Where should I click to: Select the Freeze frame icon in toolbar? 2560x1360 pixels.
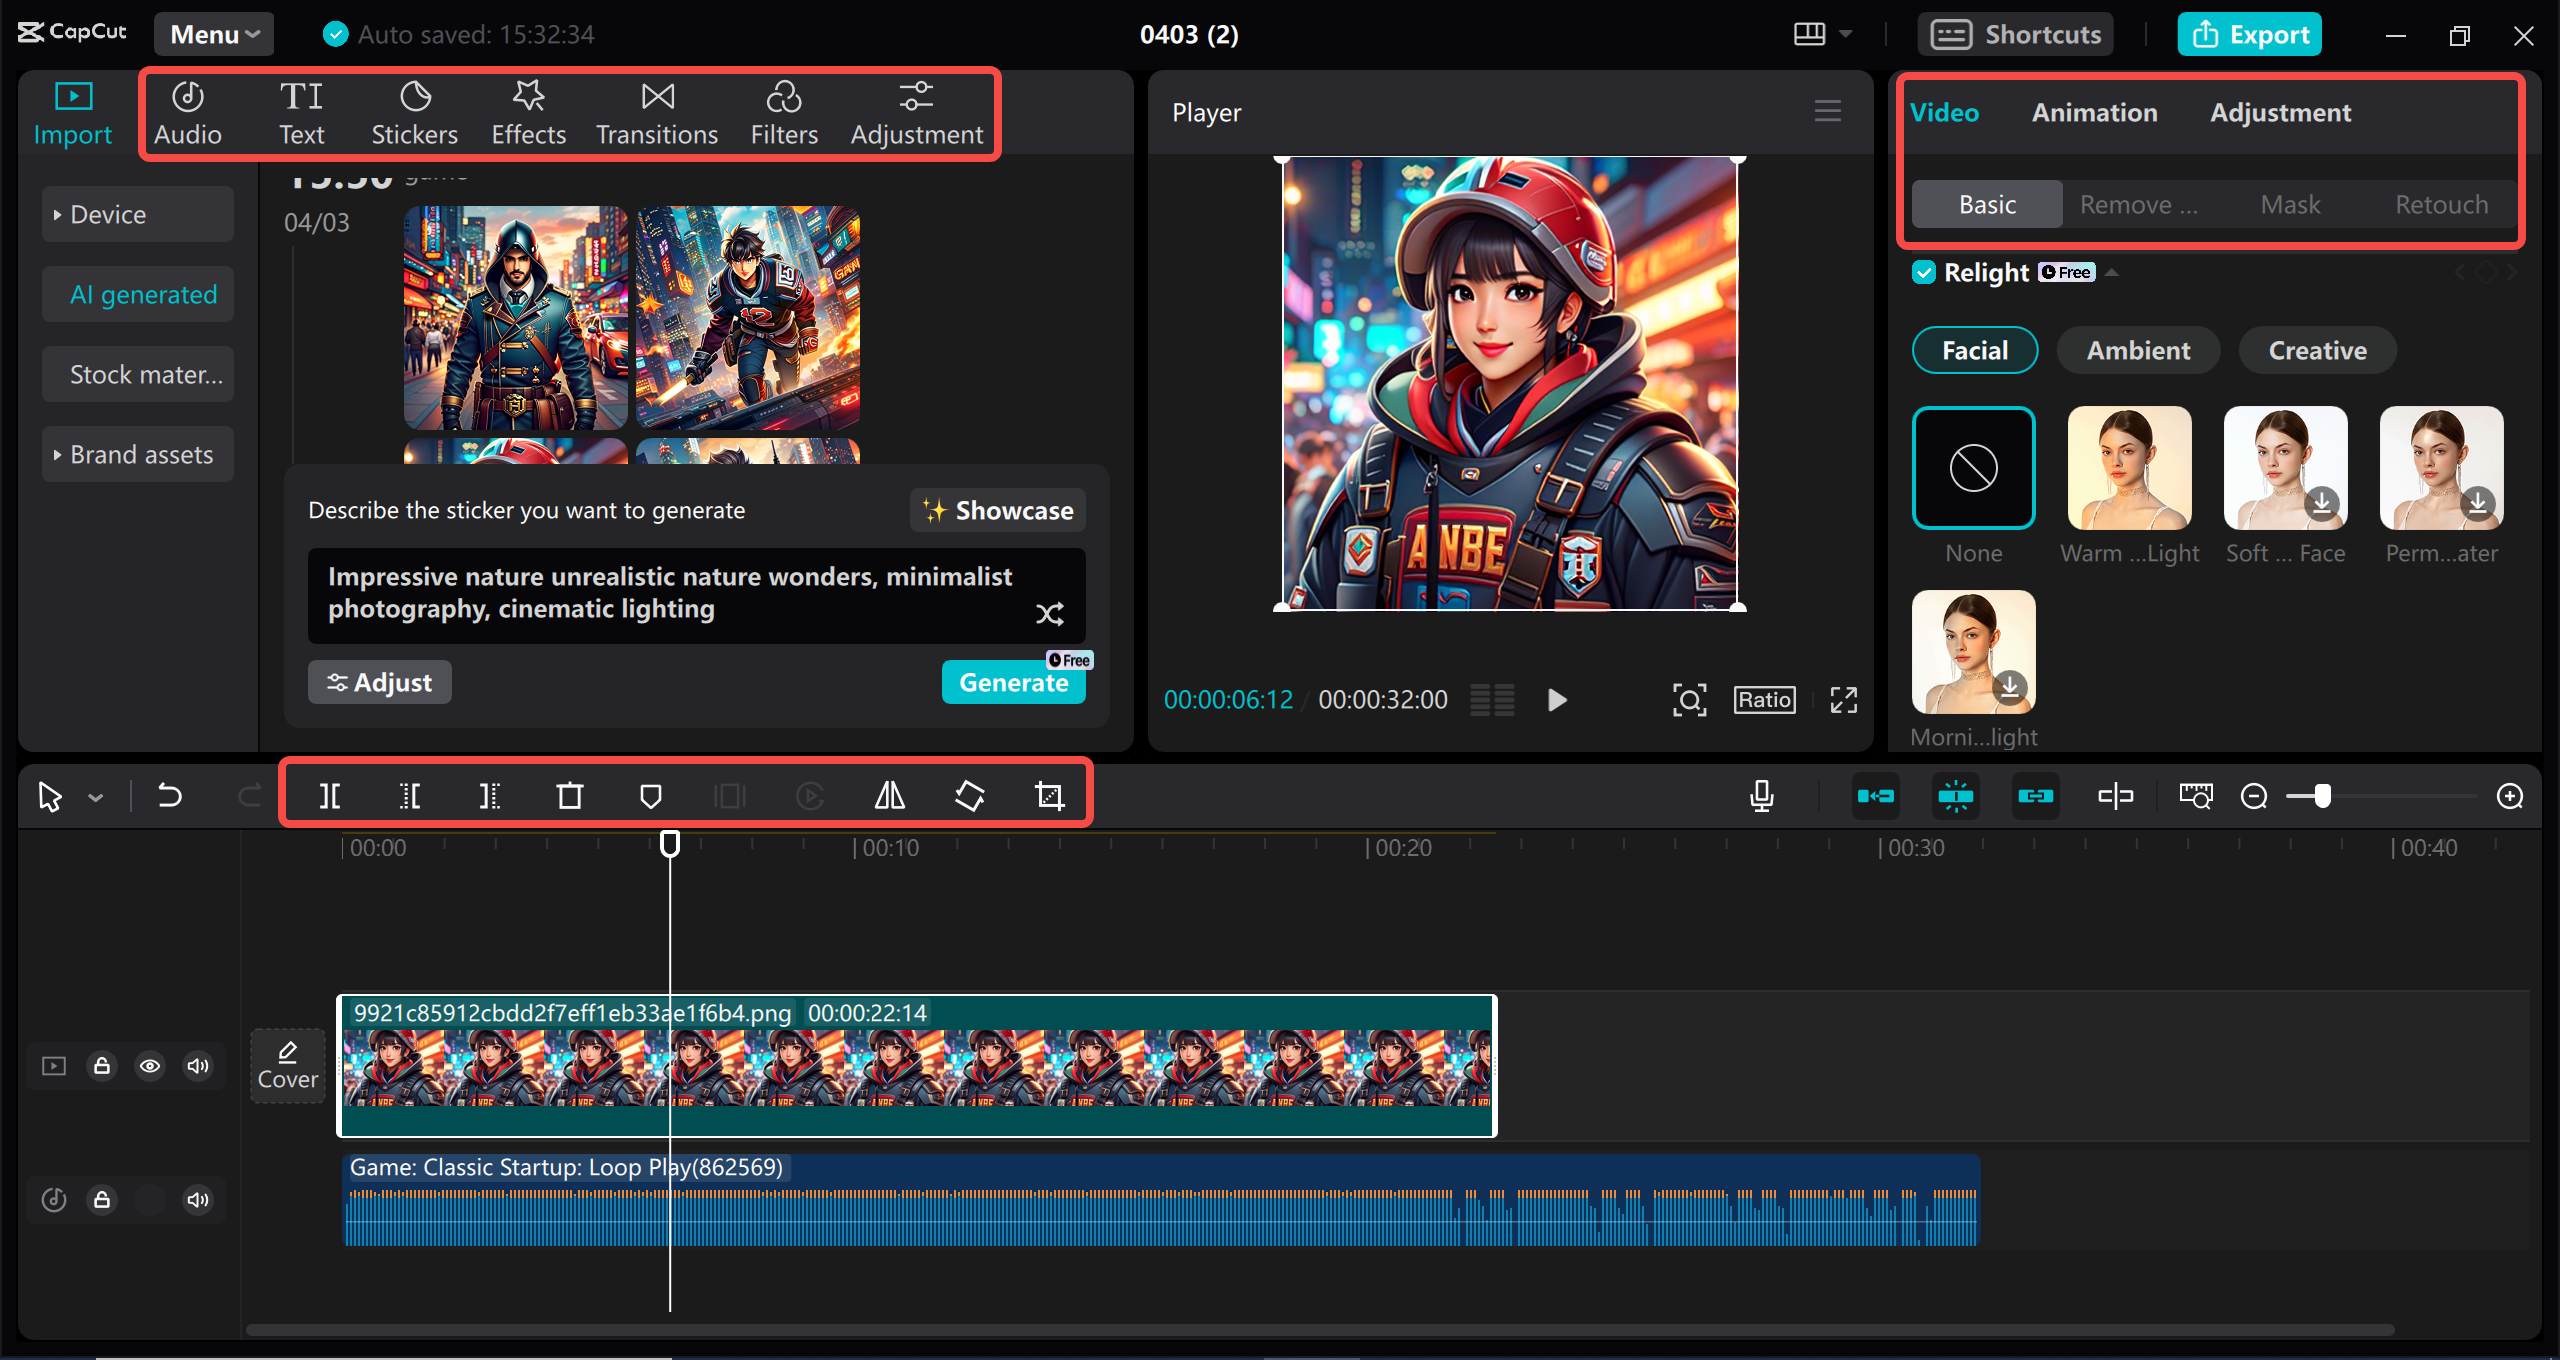click(x=728, y=794)
